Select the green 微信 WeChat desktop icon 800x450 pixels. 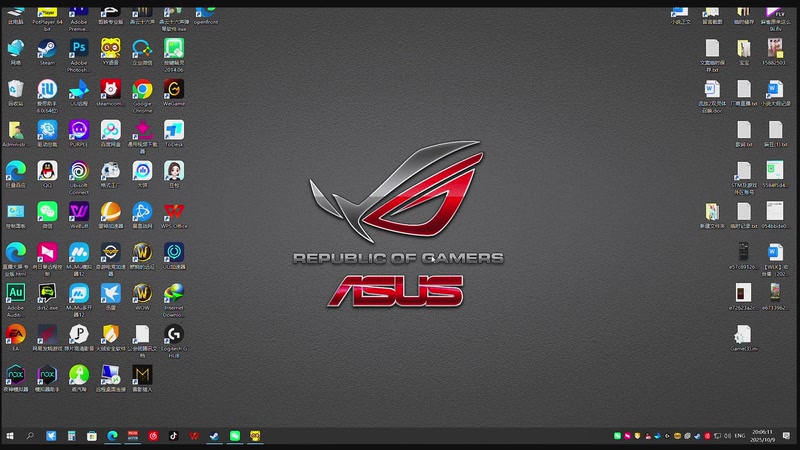(x=47, y=215)
